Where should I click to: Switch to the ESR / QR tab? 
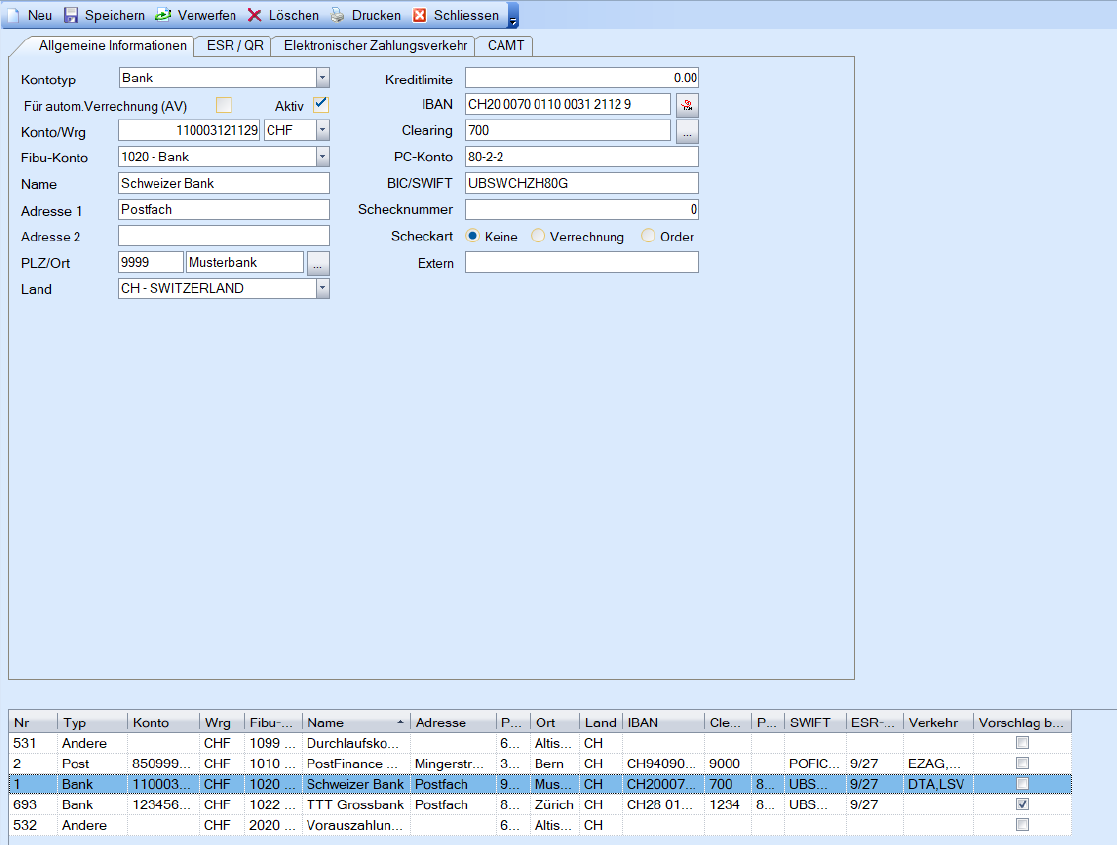[x=234, y=46]
